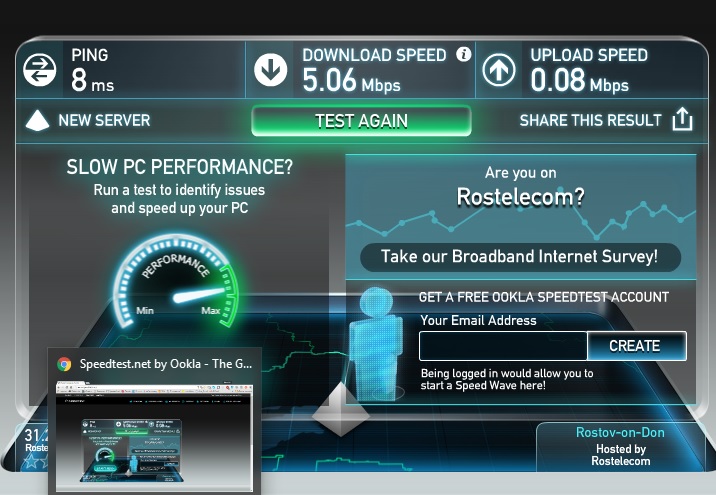Click the ping arrows icon

pyautogui.click(x=40, y=70)
